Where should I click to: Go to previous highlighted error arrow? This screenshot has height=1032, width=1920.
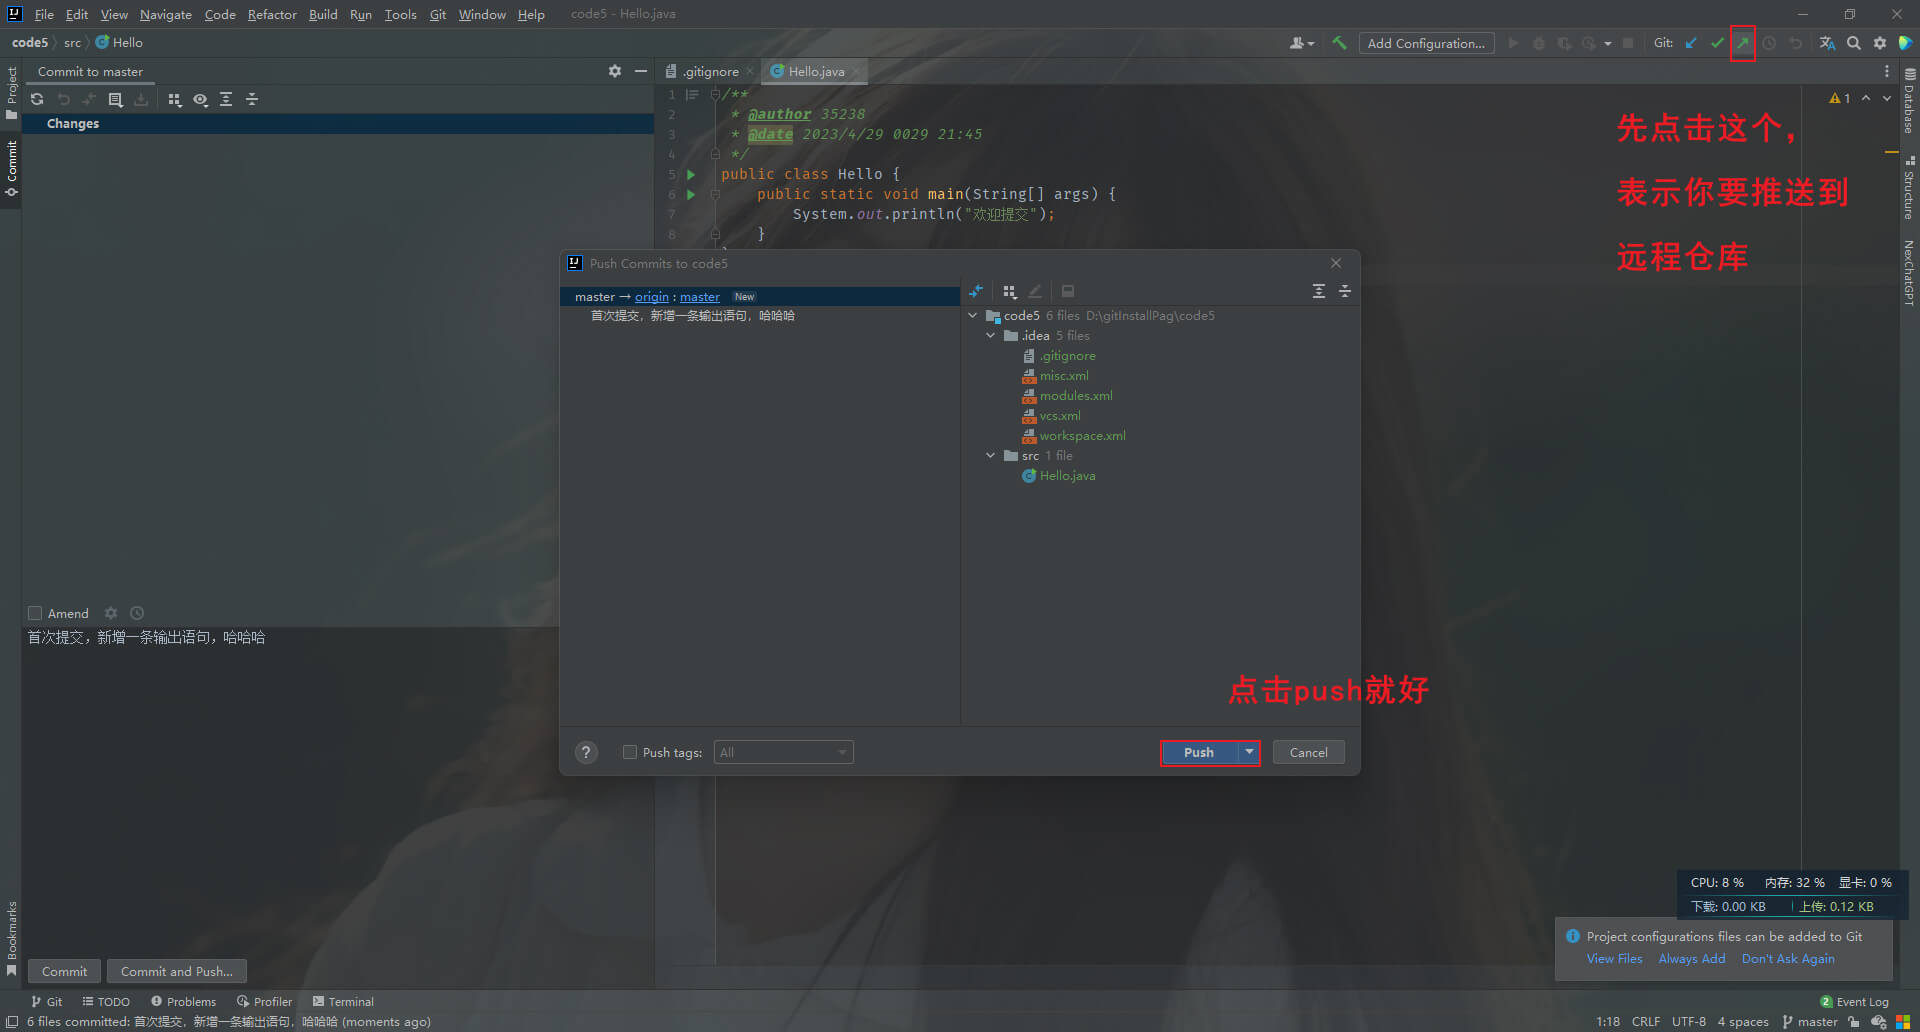(1866, 98)
